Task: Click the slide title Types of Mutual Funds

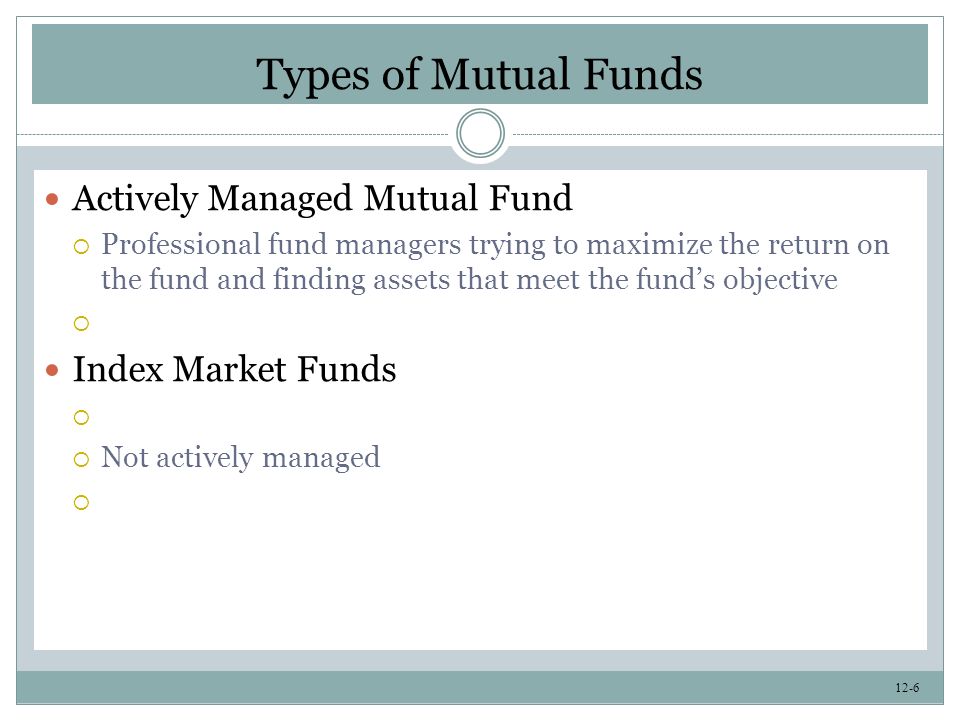Action: click(479, 75)
